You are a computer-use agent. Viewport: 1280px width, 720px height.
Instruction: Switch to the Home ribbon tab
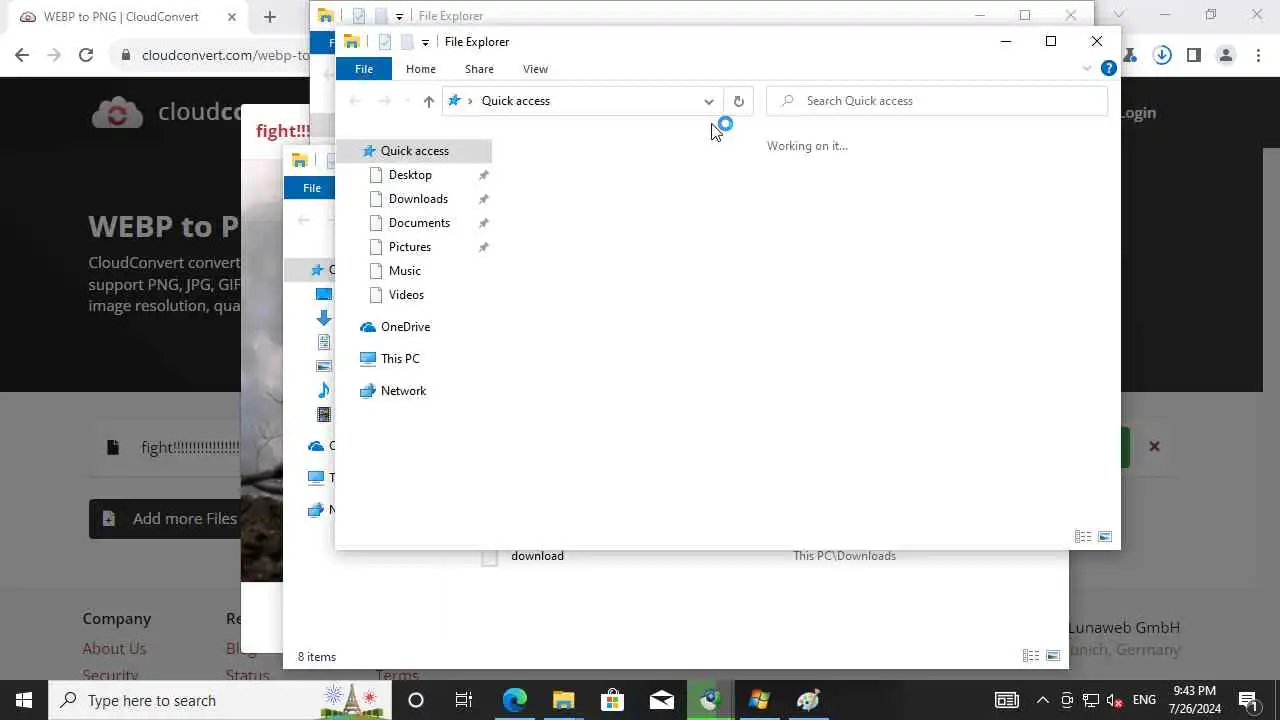[421, 69]
